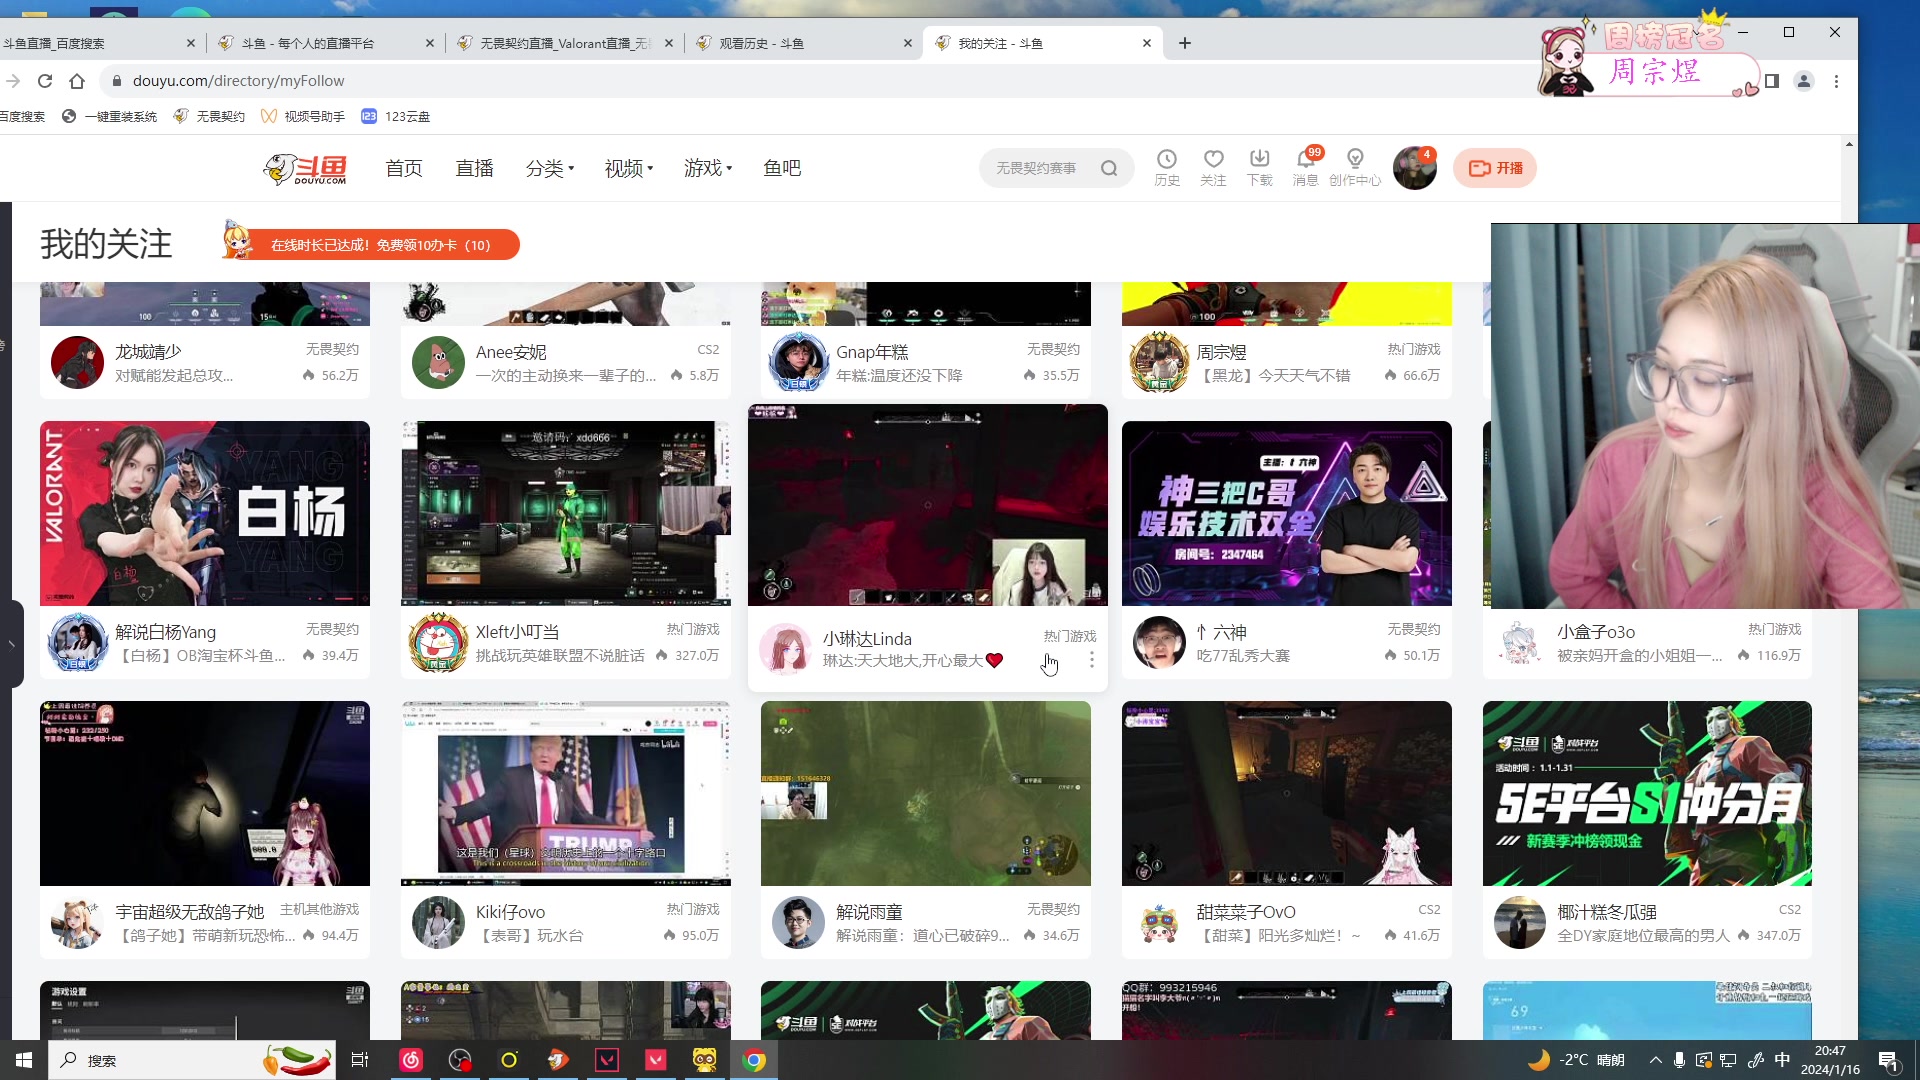1920x1080 pixels.
Task: Go to browser home icon
Action: (77, 81)
